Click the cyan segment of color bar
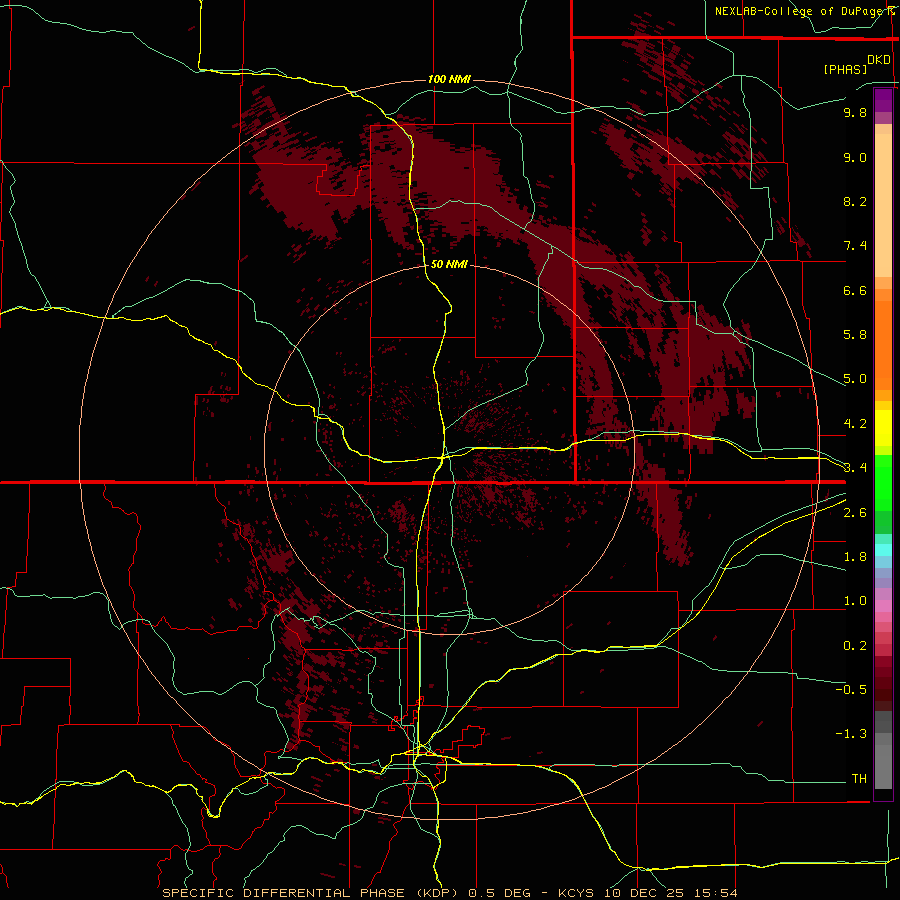 coord(883,550)
